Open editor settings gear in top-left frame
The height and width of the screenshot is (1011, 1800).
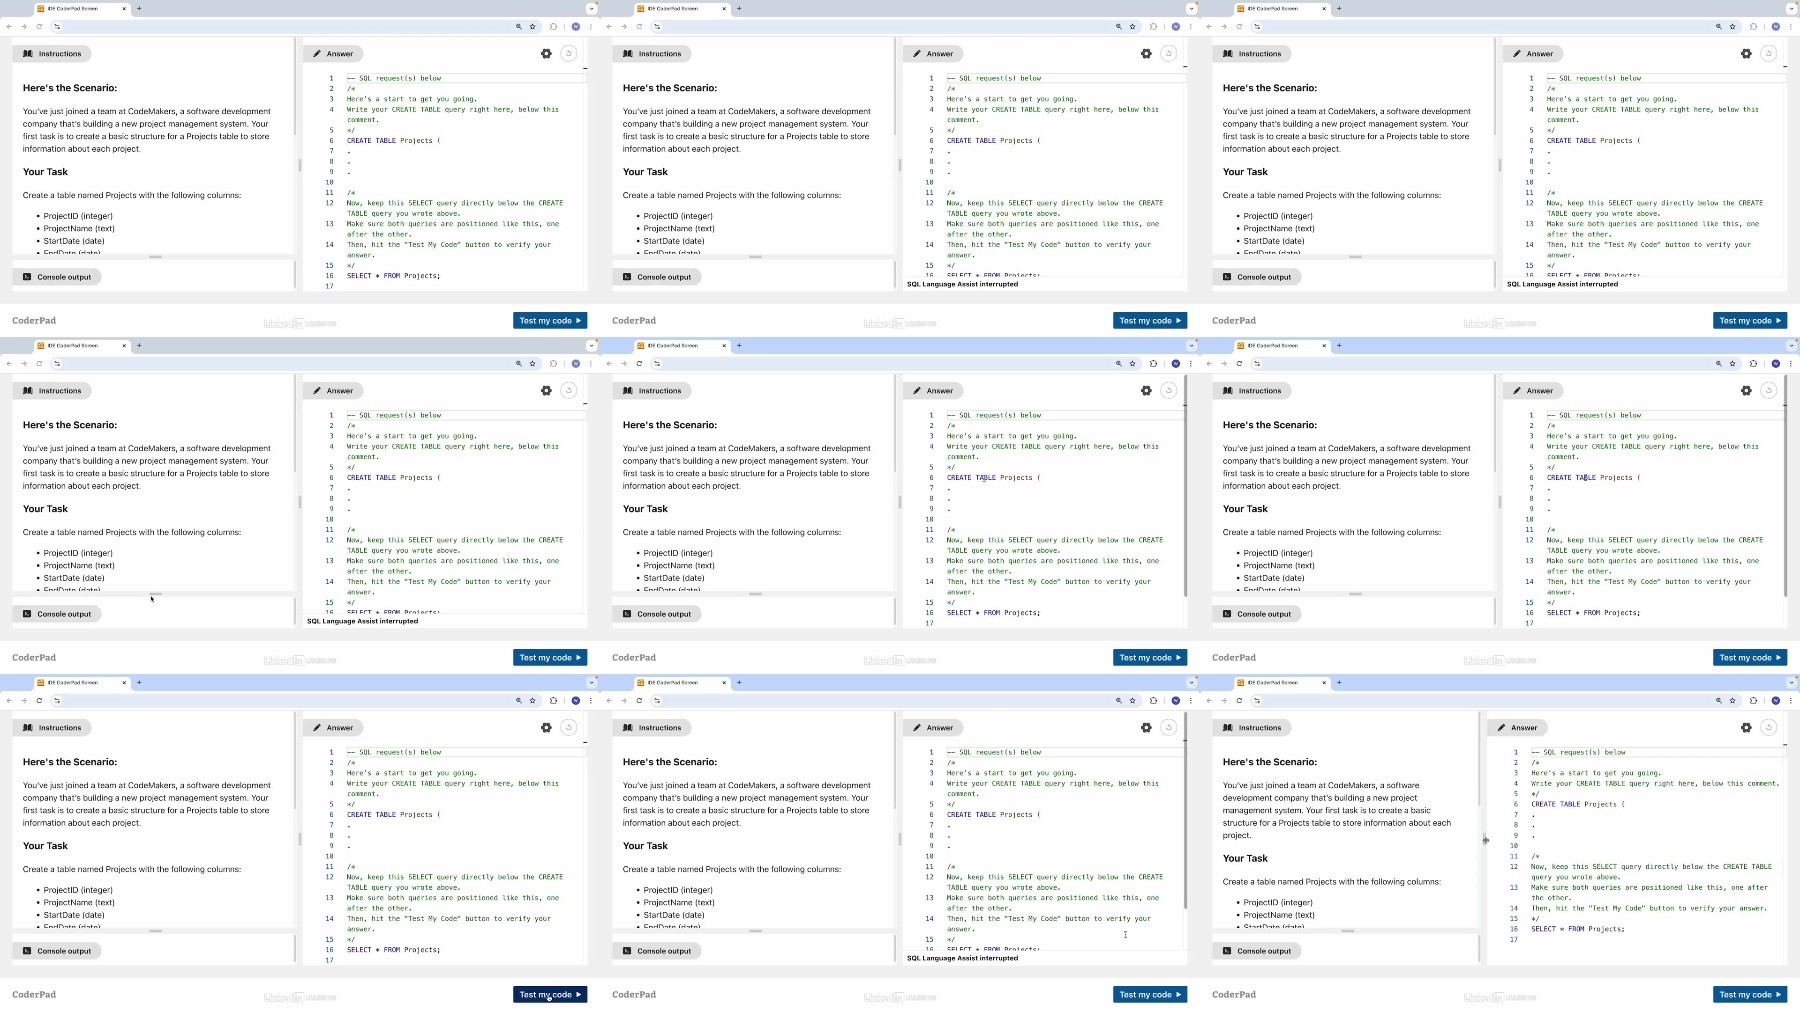point(546,54)
